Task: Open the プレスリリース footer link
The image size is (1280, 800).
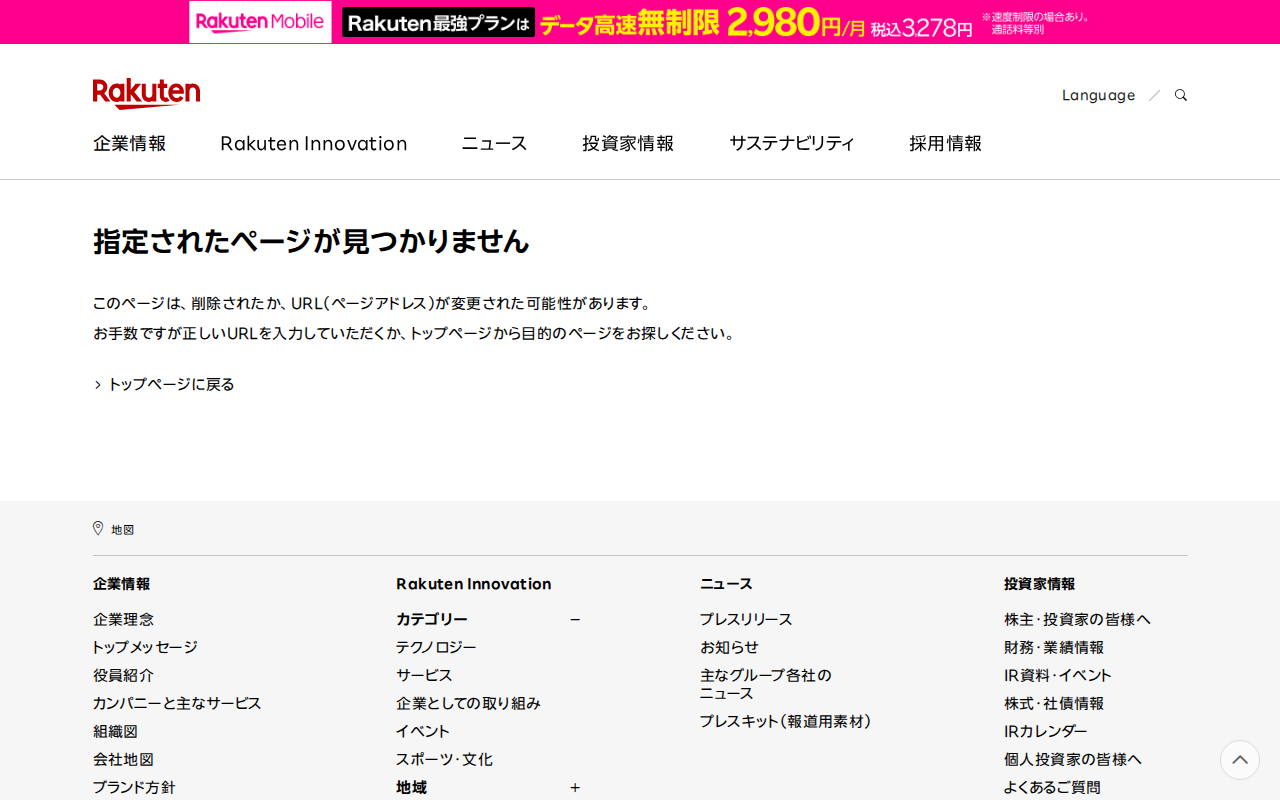Action: 746,619
